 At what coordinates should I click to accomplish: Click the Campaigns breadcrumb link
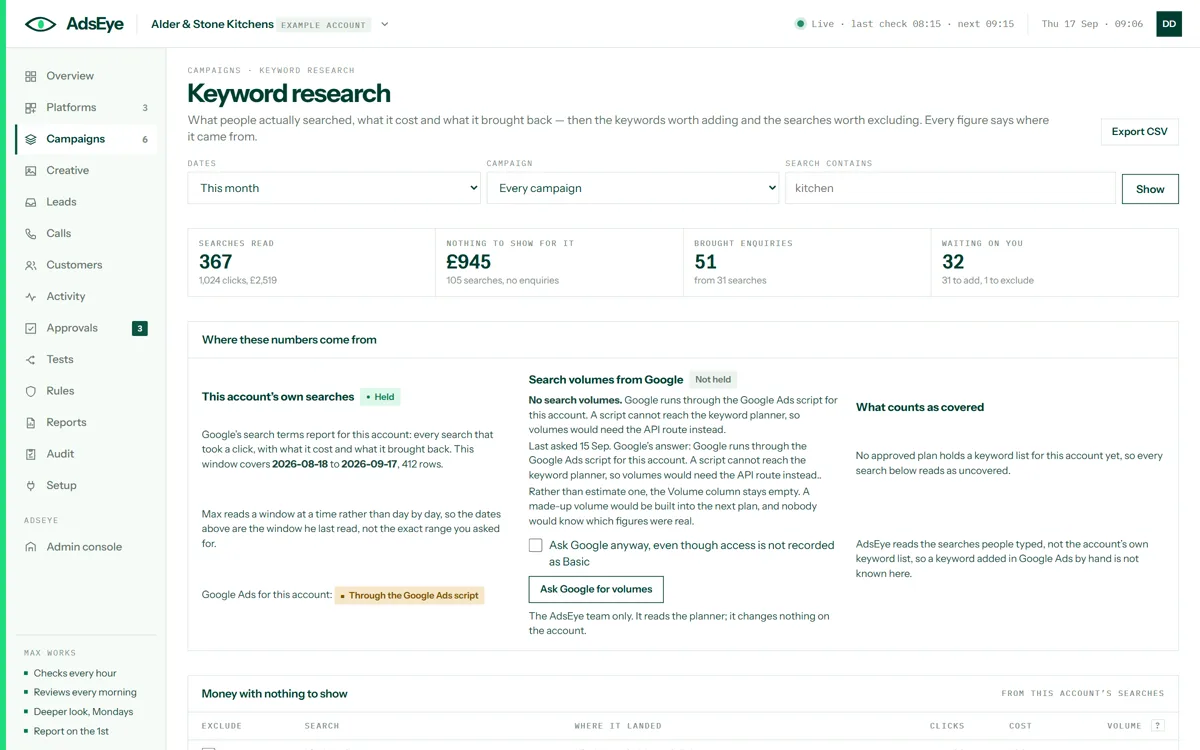[x=215, y=71]
